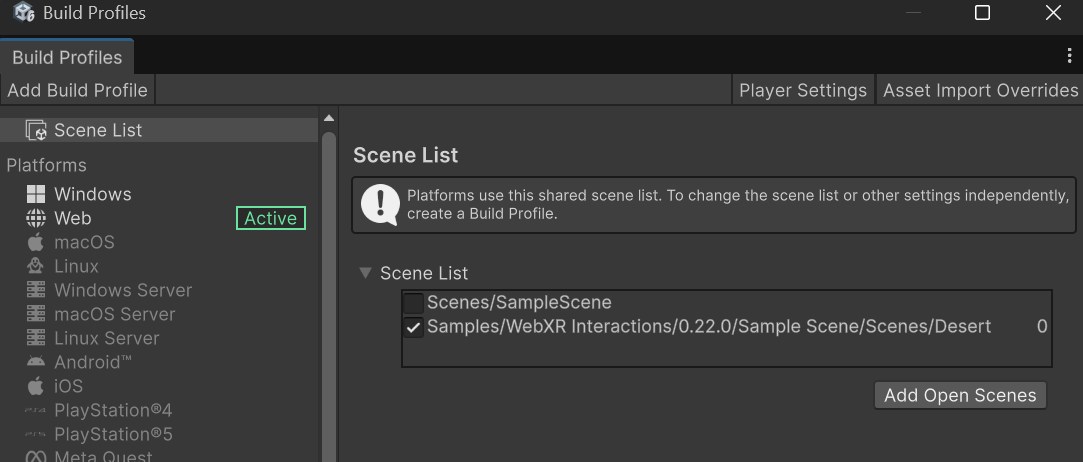Screen dimensions: 1083x462
Task: Enable the Scenes/SampleScene checkbox
Action: pyautogui.click(x=413, y=302)
